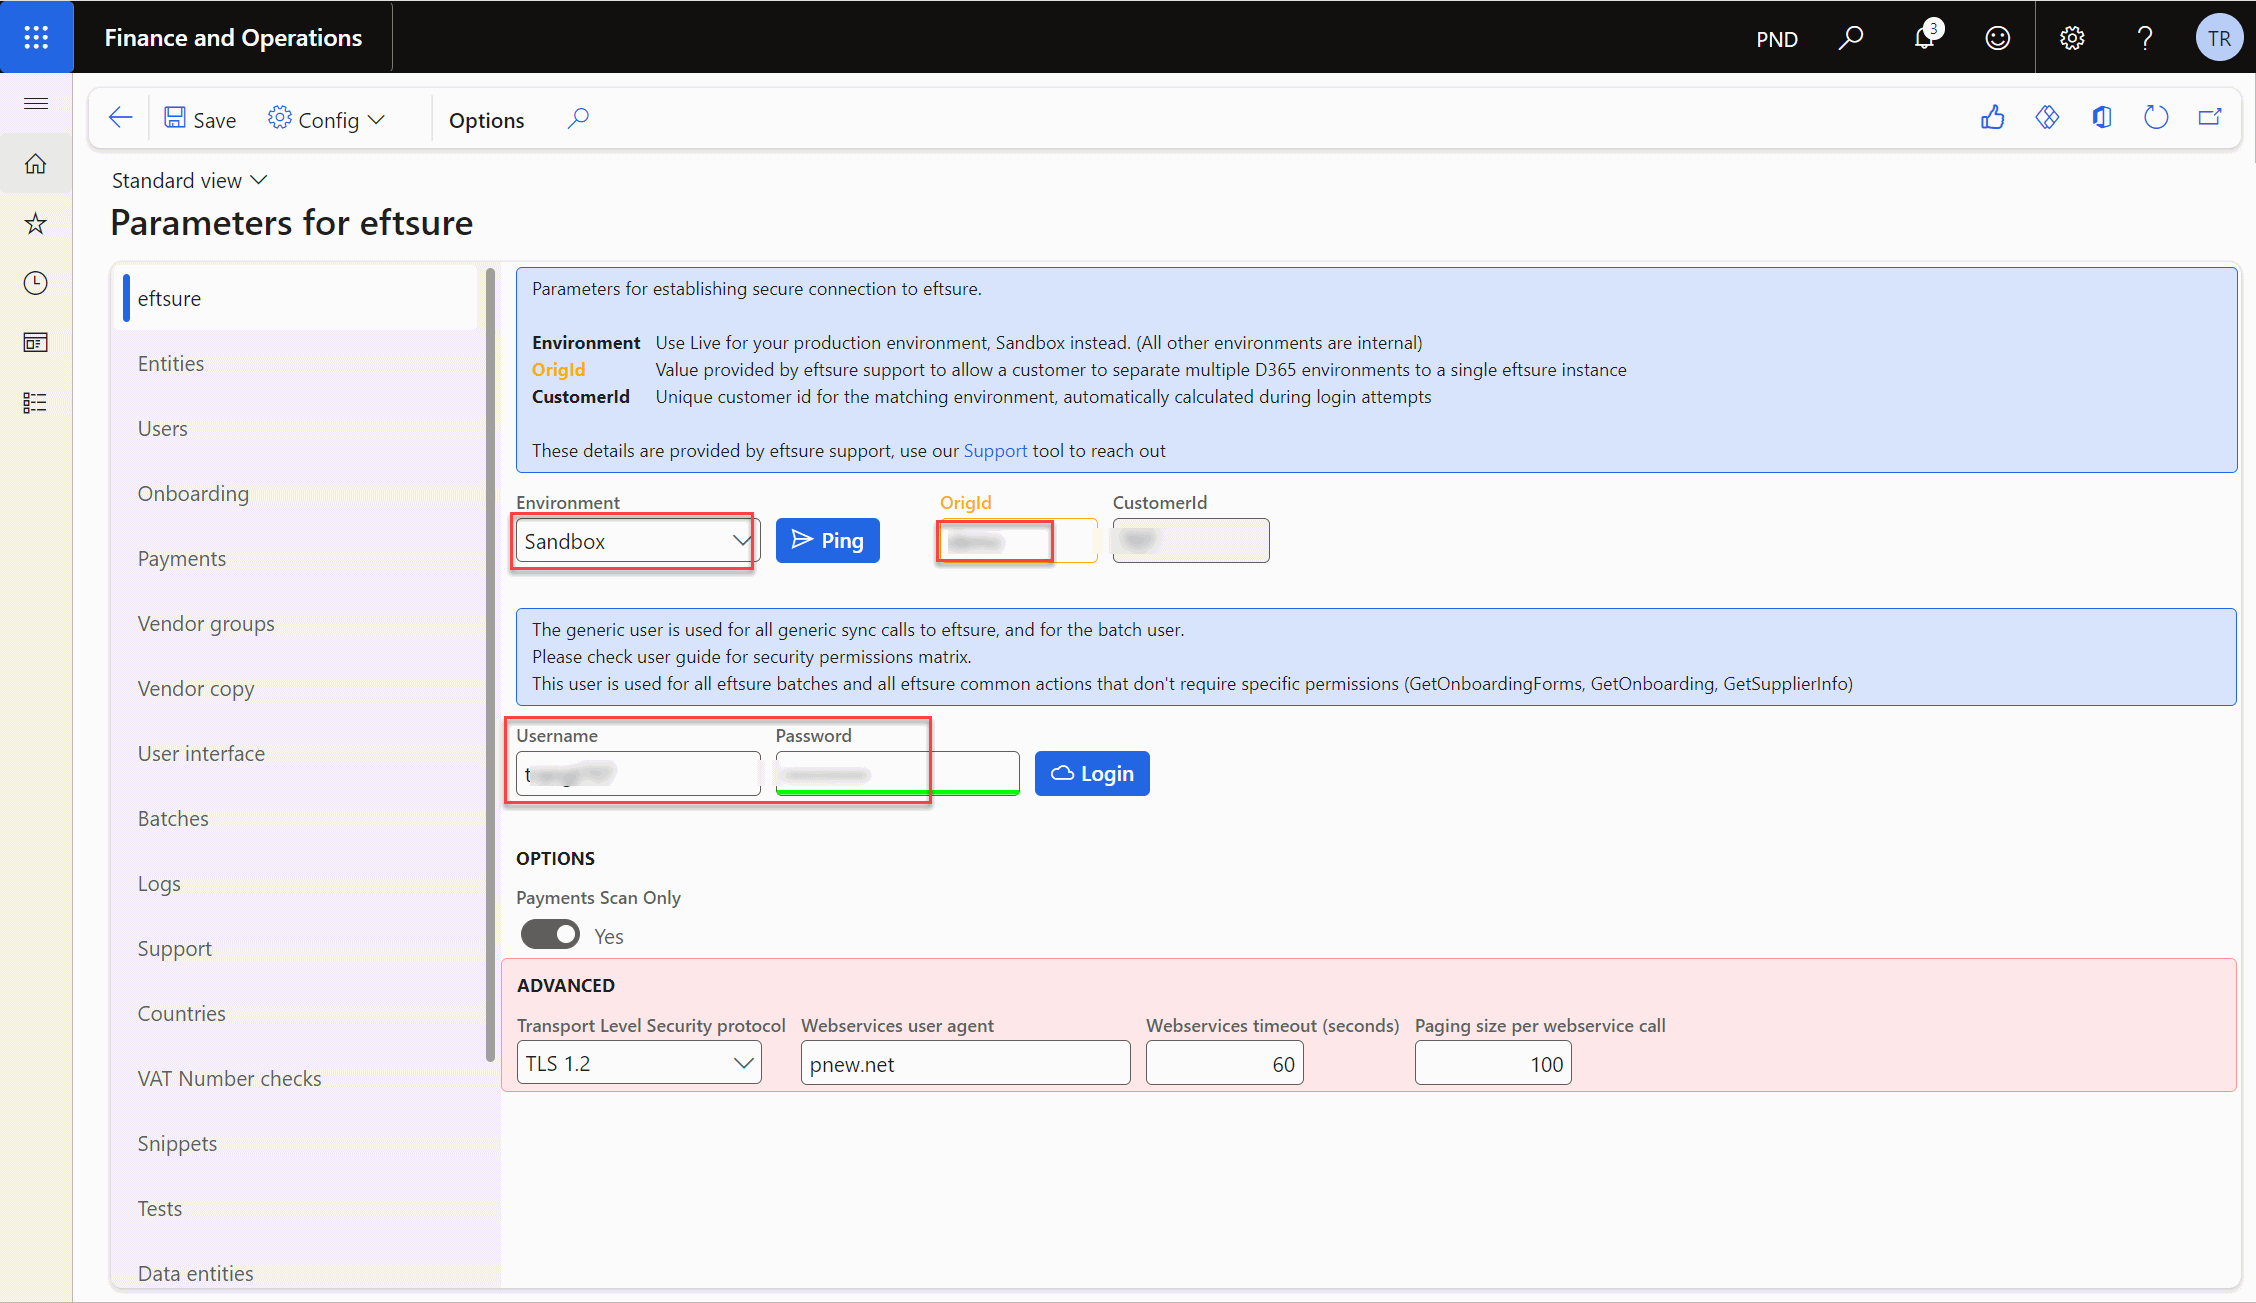Refresh the page
2256x1303 pixels.
[x=2156, y=118]
